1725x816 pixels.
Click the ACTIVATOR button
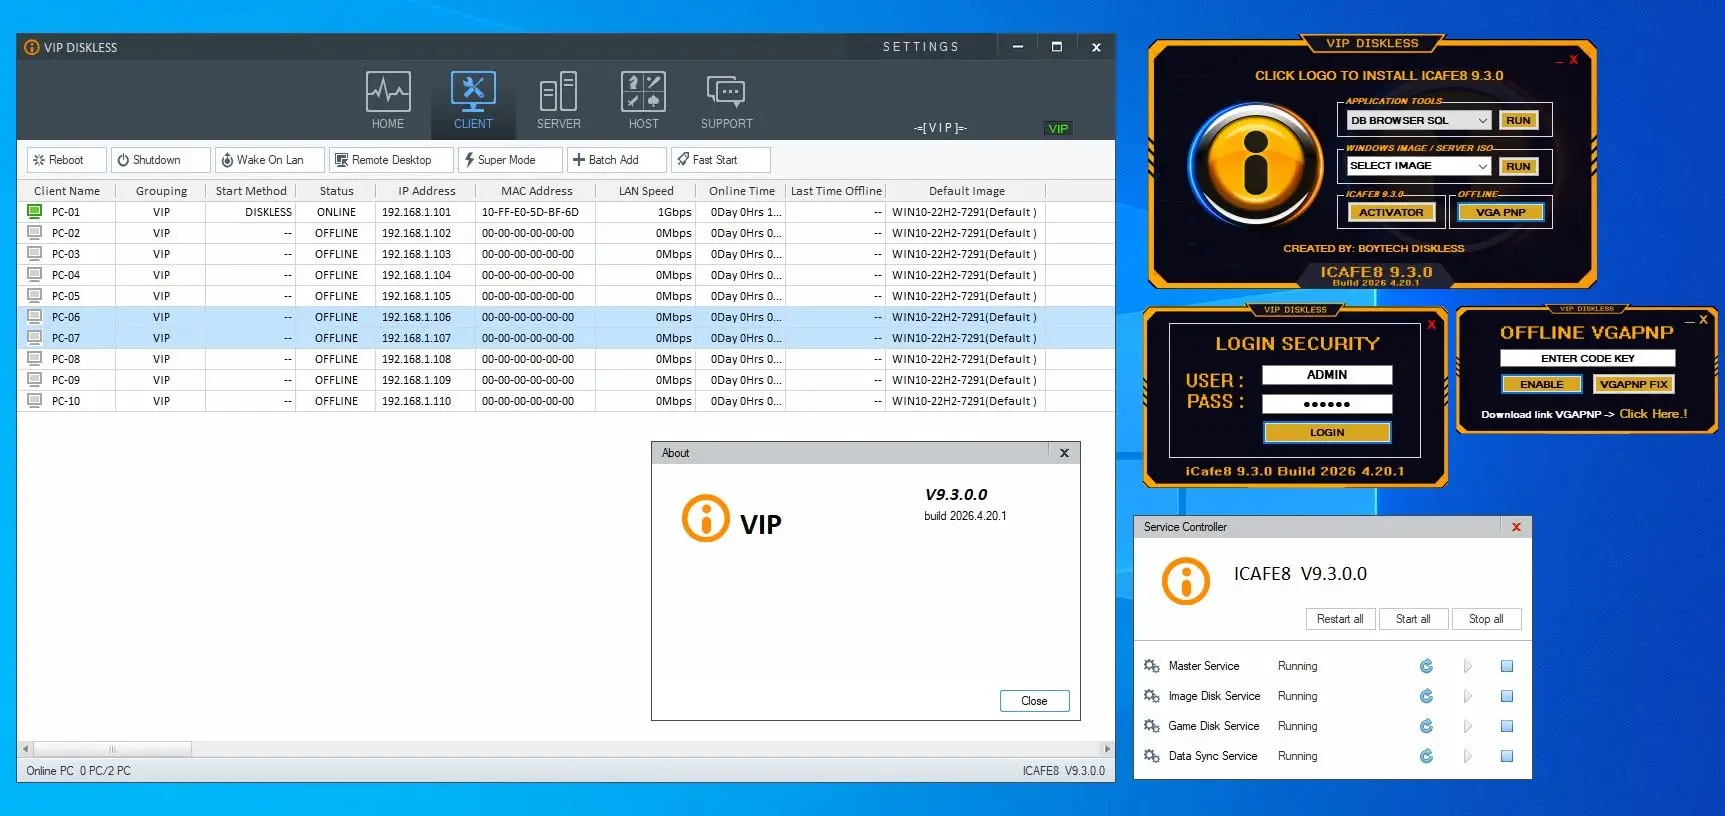coord(1391,212)
